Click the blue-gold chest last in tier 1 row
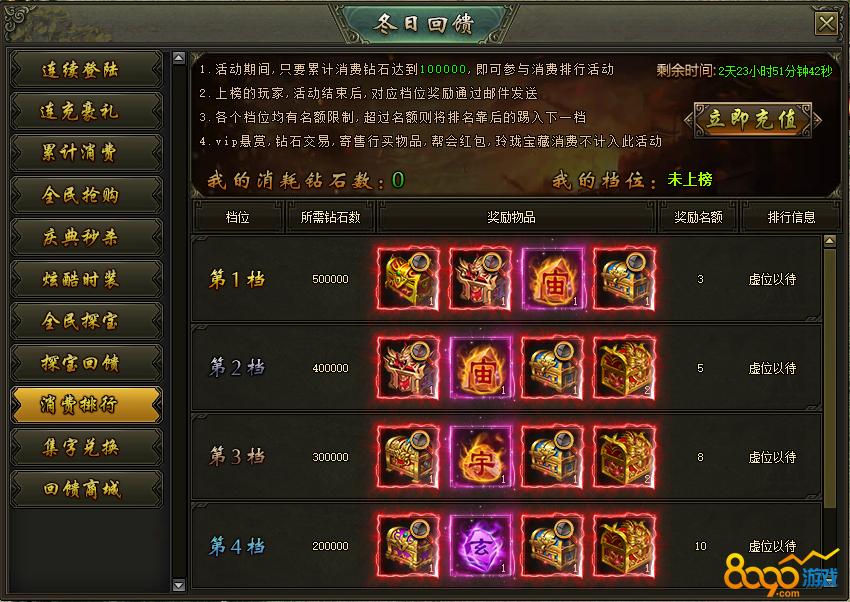This screenshot has width=850, height=602. click(624, 279)
